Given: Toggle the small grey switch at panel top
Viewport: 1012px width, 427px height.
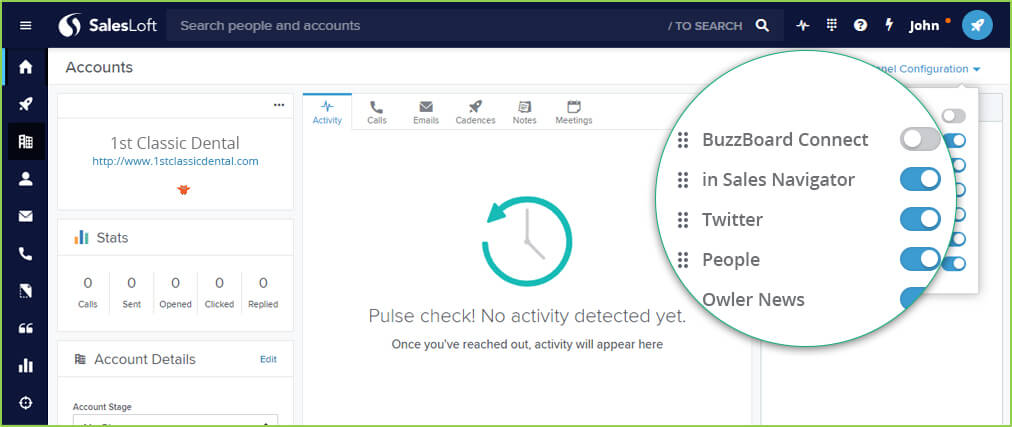Looking at the screenshot, I should coord(953,116).
